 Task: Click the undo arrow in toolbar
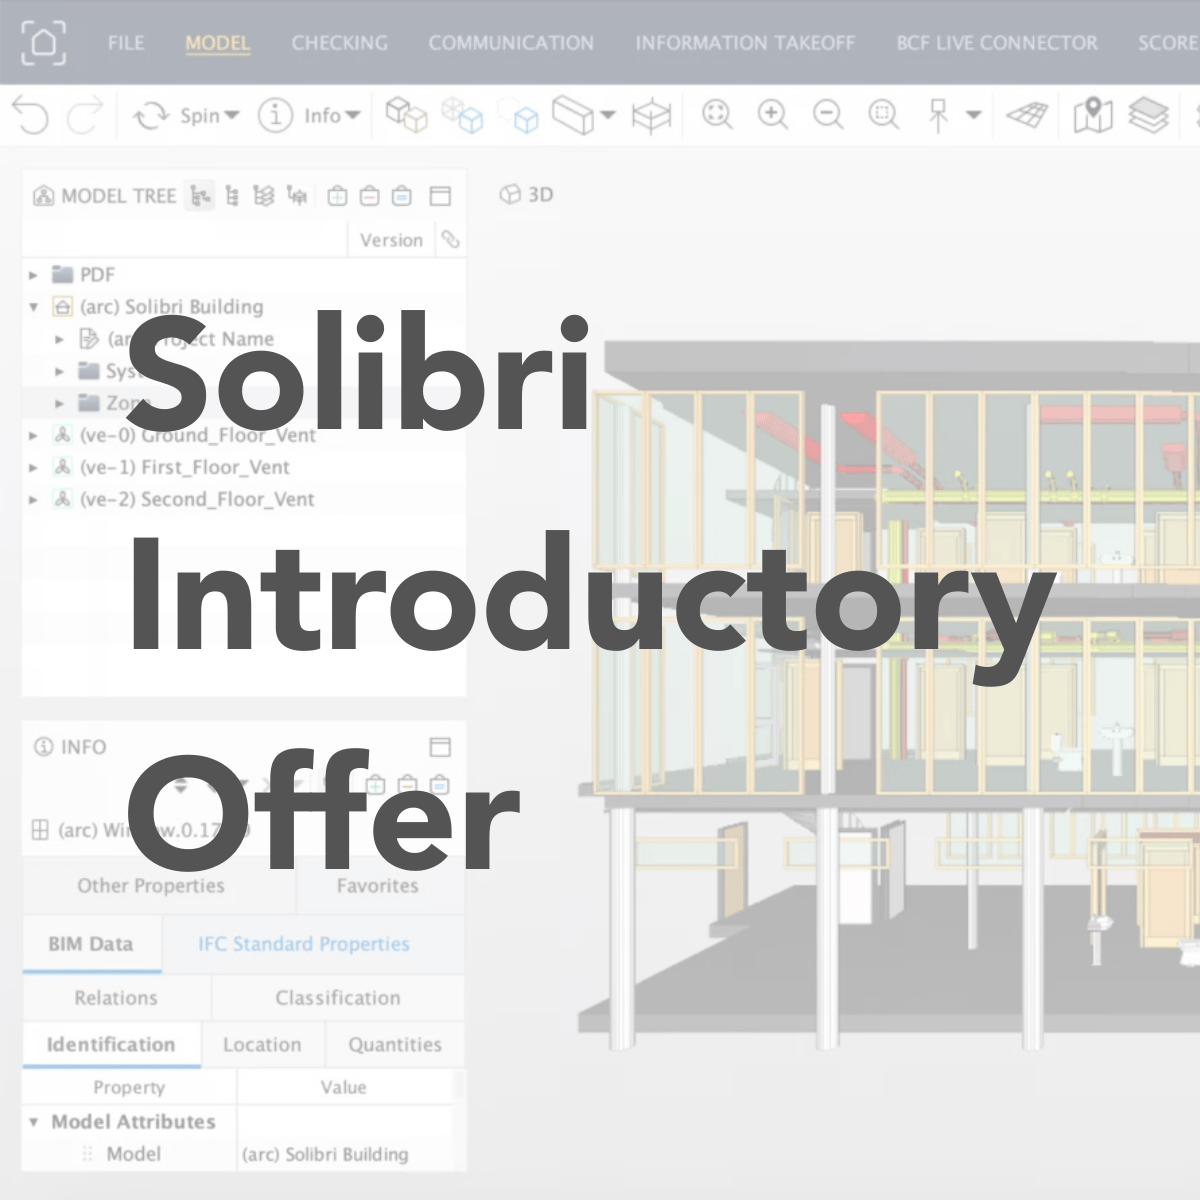coord(30,116)
